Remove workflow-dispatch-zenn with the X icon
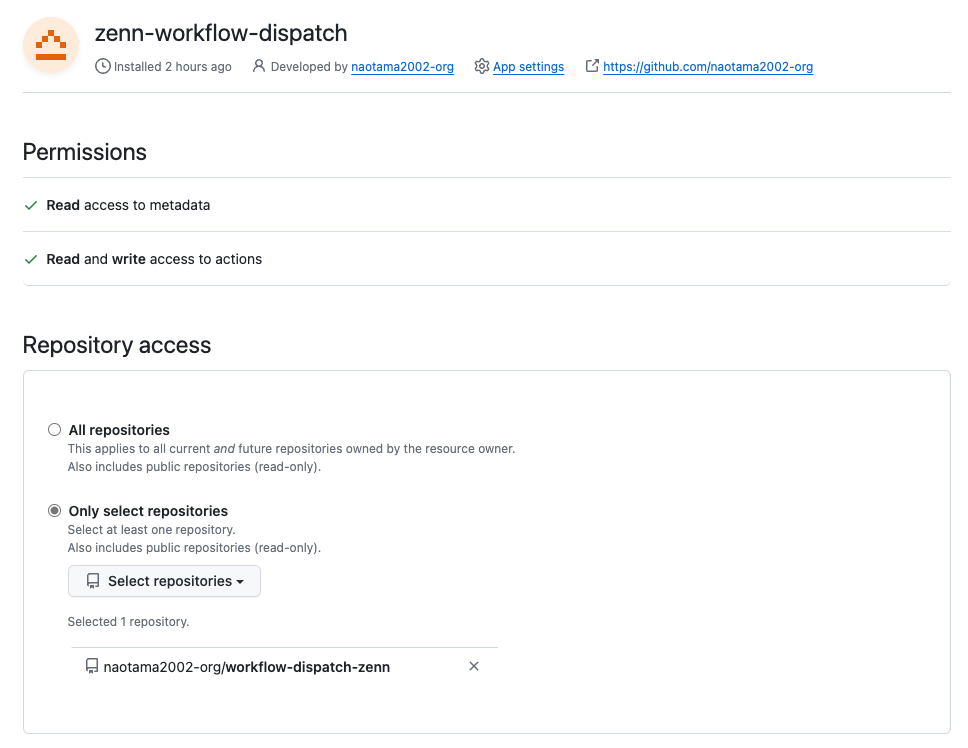Screen dimensions: 968x748 (474, 666)
